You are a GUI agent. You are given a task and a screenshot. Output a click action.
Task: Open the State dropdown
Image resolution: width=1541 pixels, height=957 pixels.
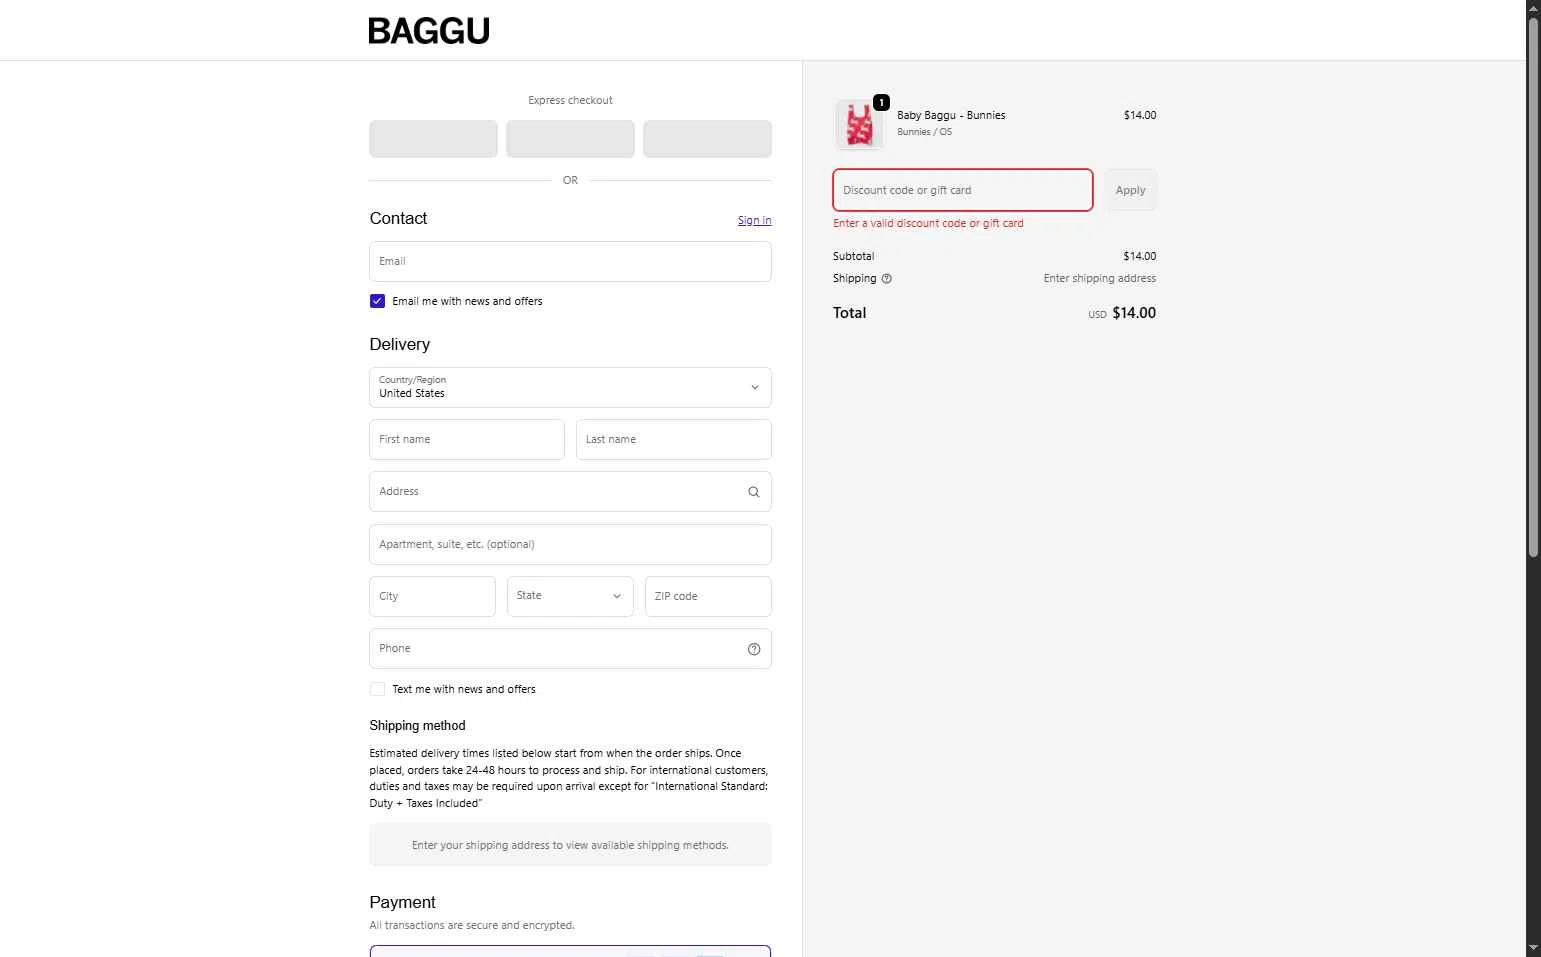(570, 596)
